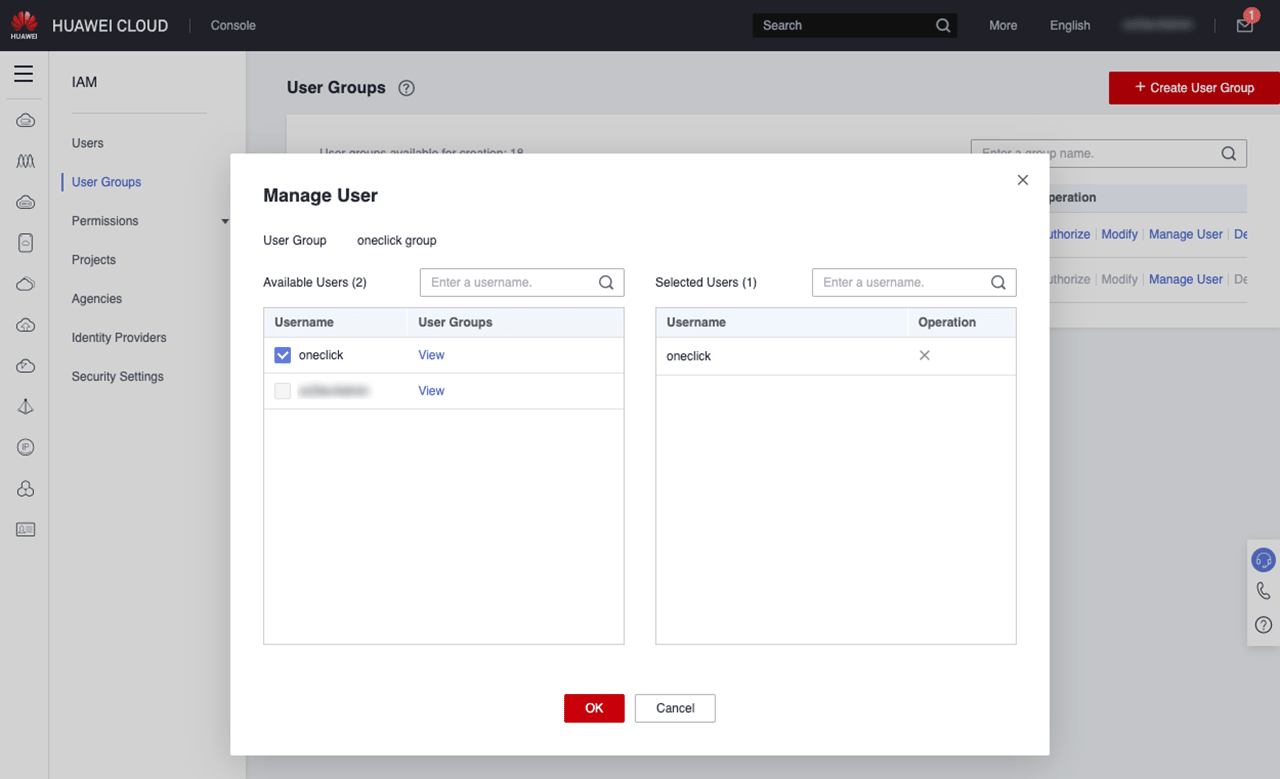Click the search icon in the Available Users field

tap(606, 283)
